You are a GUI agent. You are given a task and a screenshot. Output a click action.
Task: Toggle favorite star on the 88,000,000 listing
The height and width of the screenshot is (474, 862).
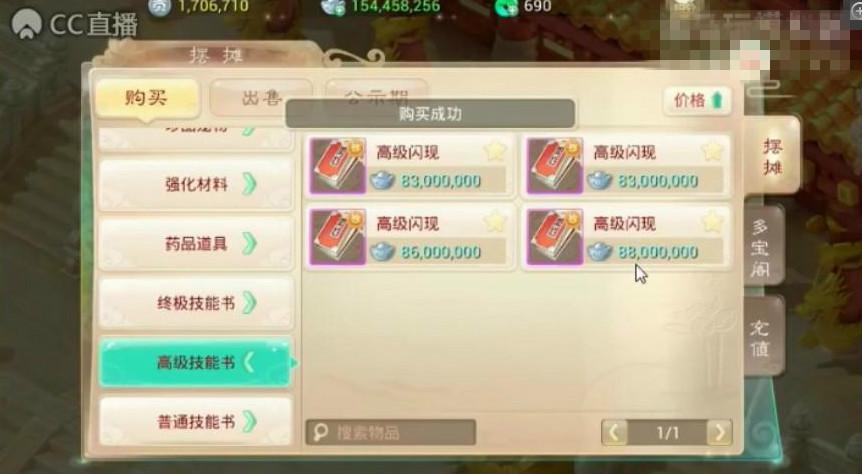point(712,222)
